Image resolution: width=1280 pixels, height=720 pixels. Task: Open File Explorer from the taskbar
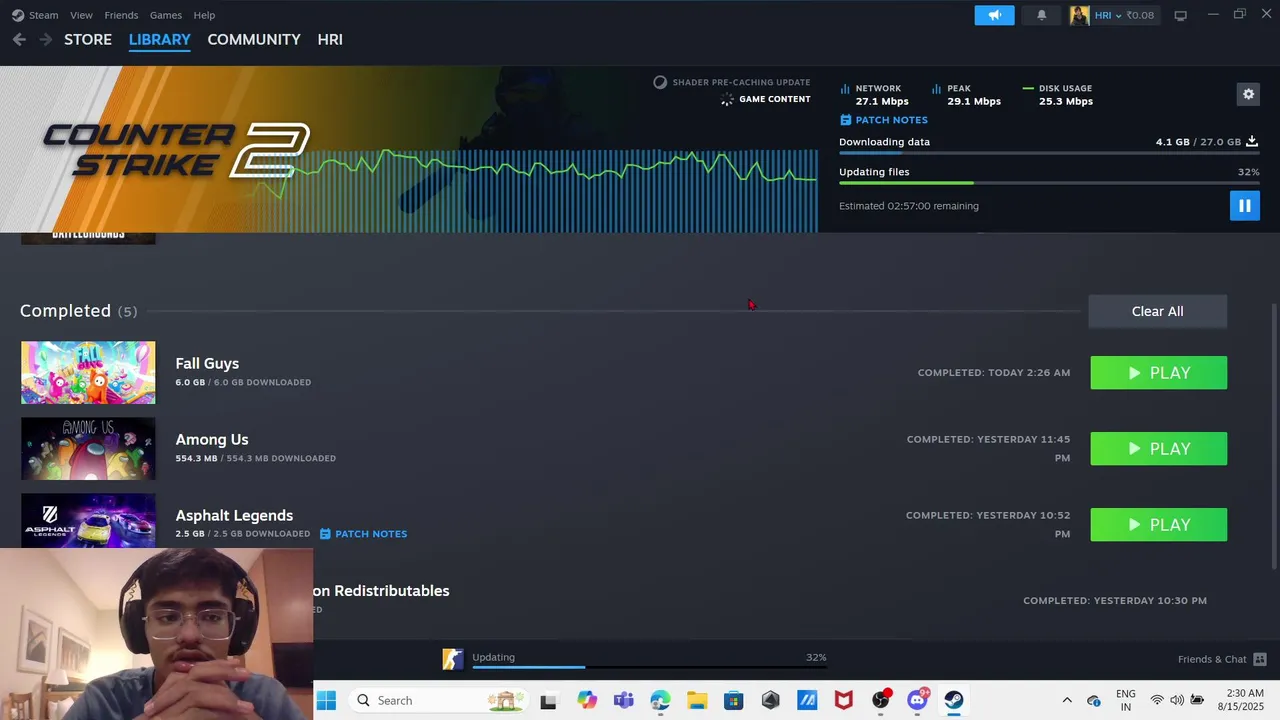(697, 701)
